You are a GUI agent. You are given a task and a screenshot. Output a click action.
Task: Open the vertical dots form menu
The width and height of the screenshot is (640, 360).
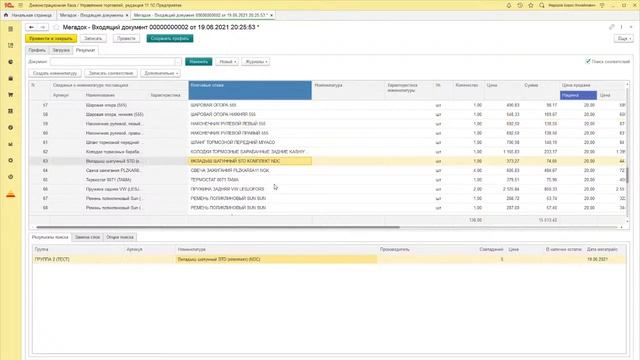(x=621, y=27)
